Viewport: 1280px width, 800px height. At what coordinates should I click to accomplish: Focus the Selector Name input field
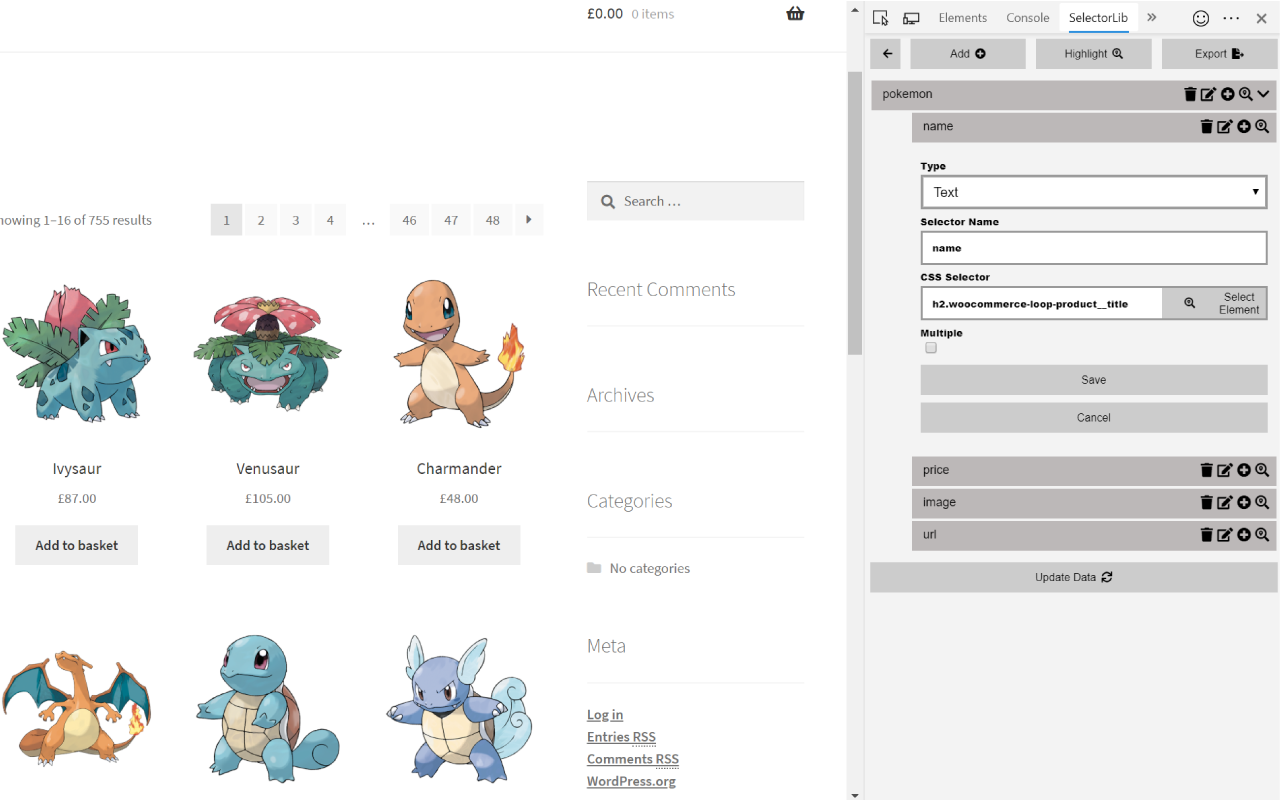click(1094, 248)
